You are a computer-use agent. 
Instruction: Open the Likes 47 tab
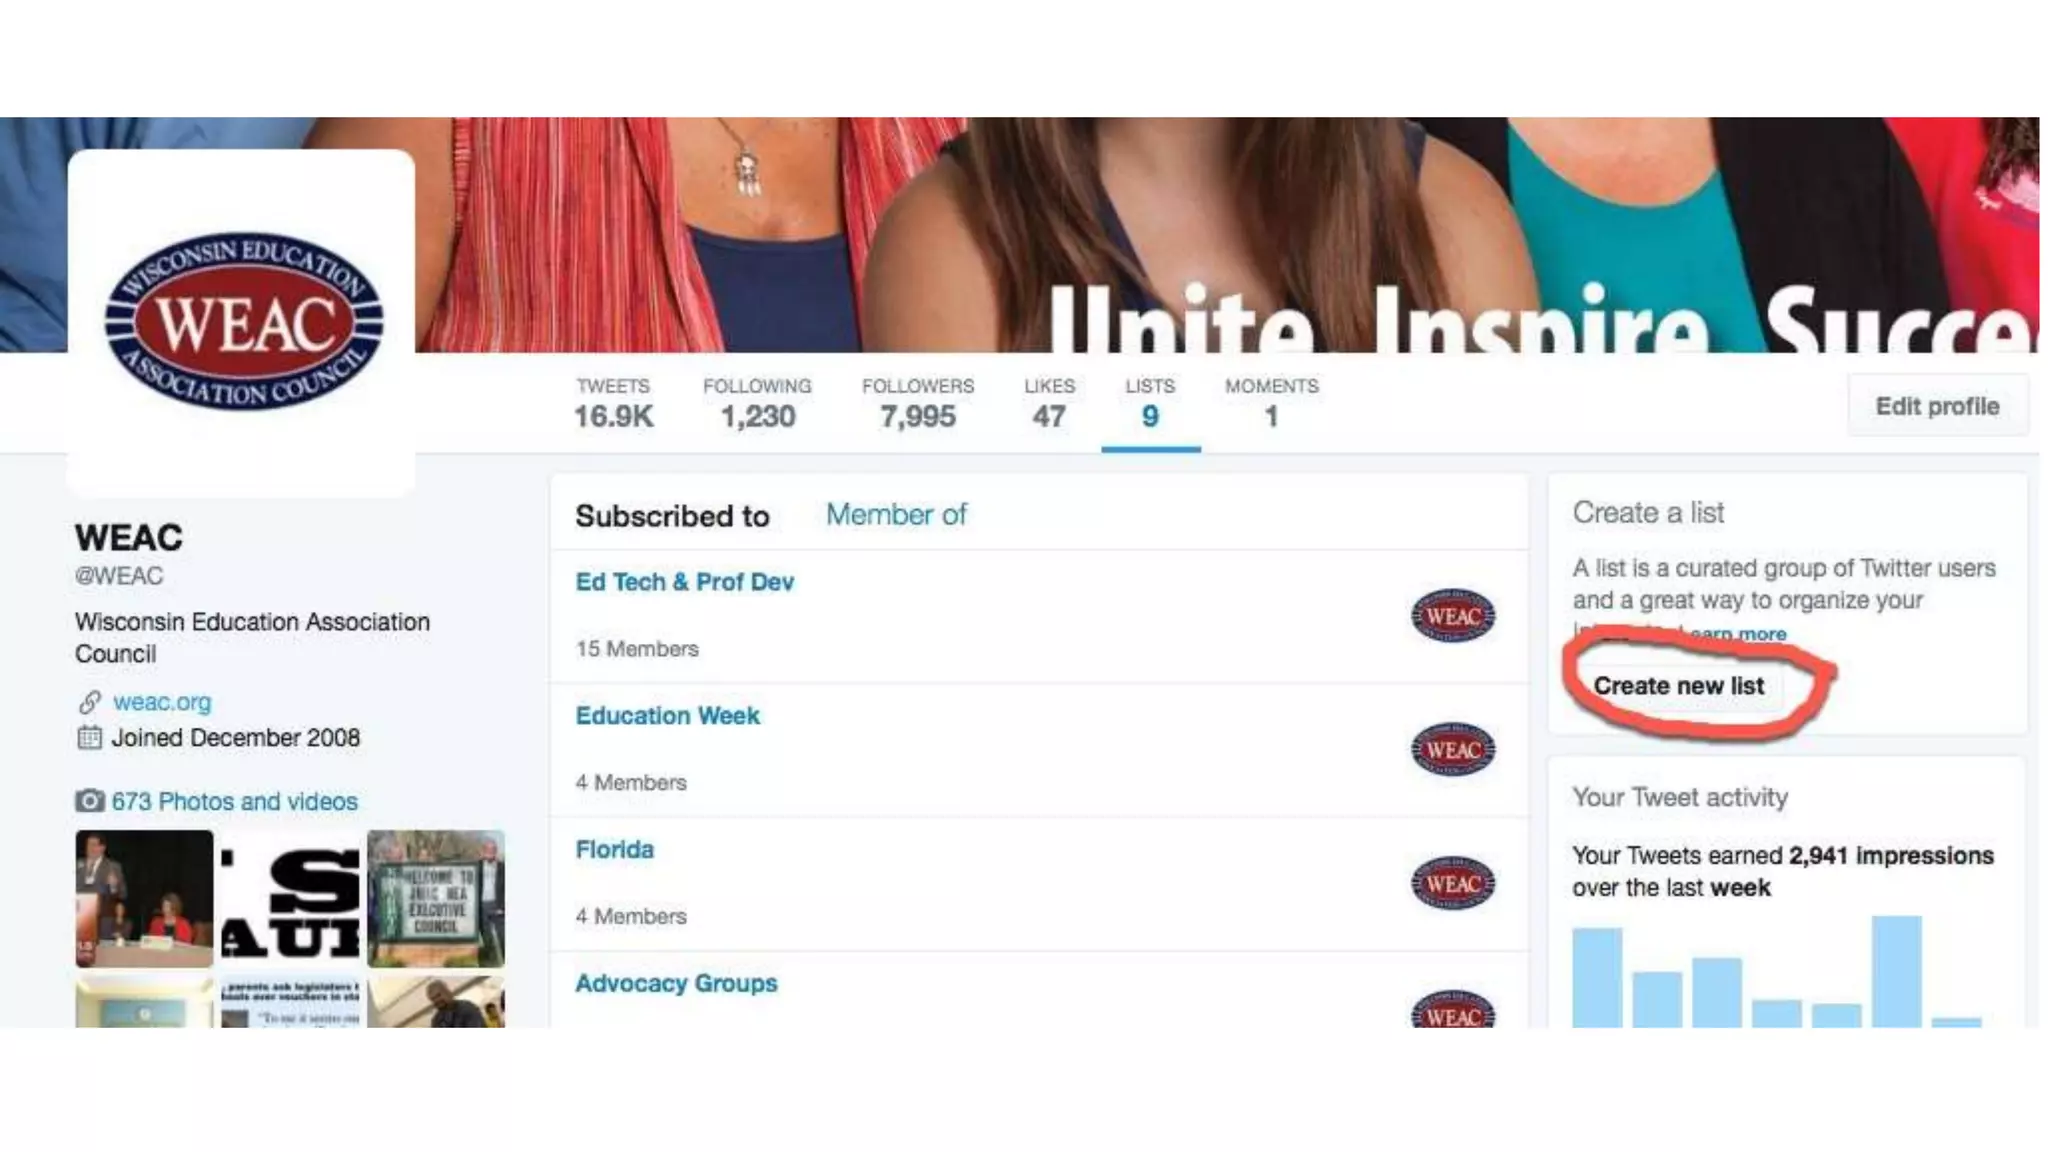tap(1049, 403)
